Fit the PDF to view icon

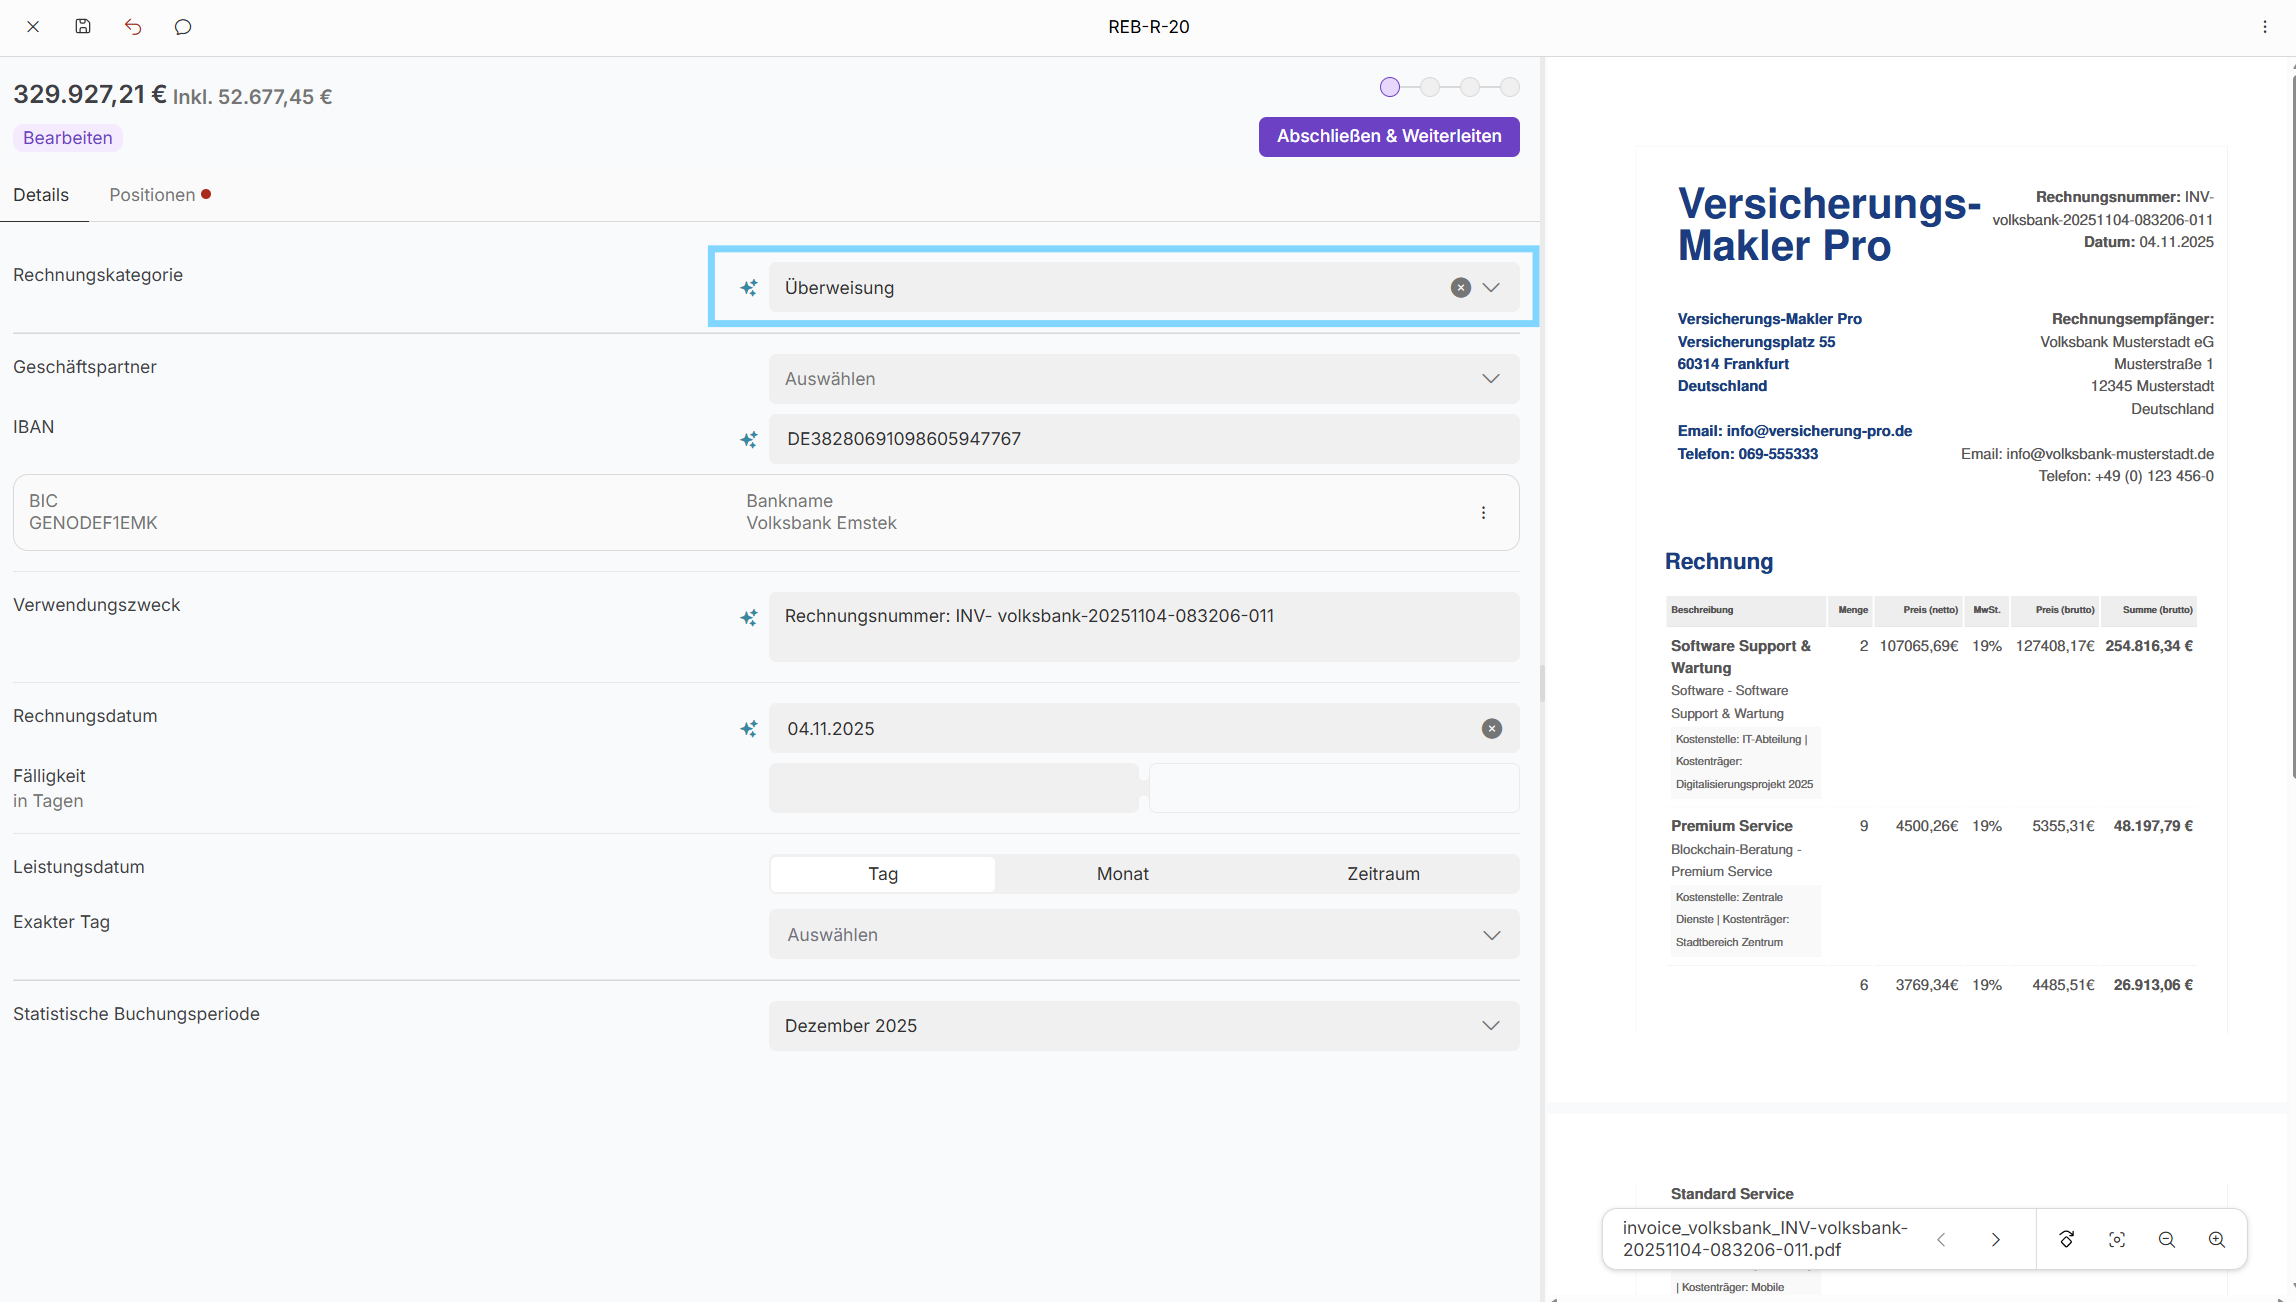(x=2117, y=1239)
